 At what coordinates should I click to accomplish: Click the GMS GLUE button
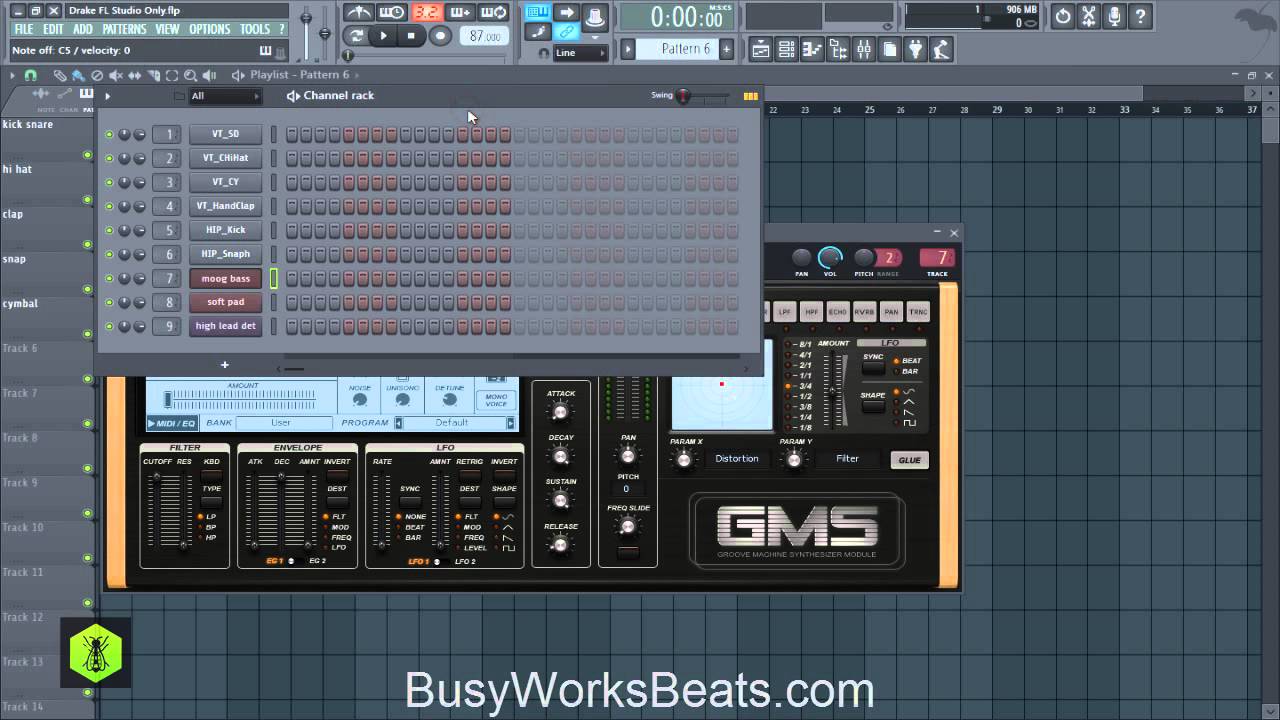tap(909, 460)
